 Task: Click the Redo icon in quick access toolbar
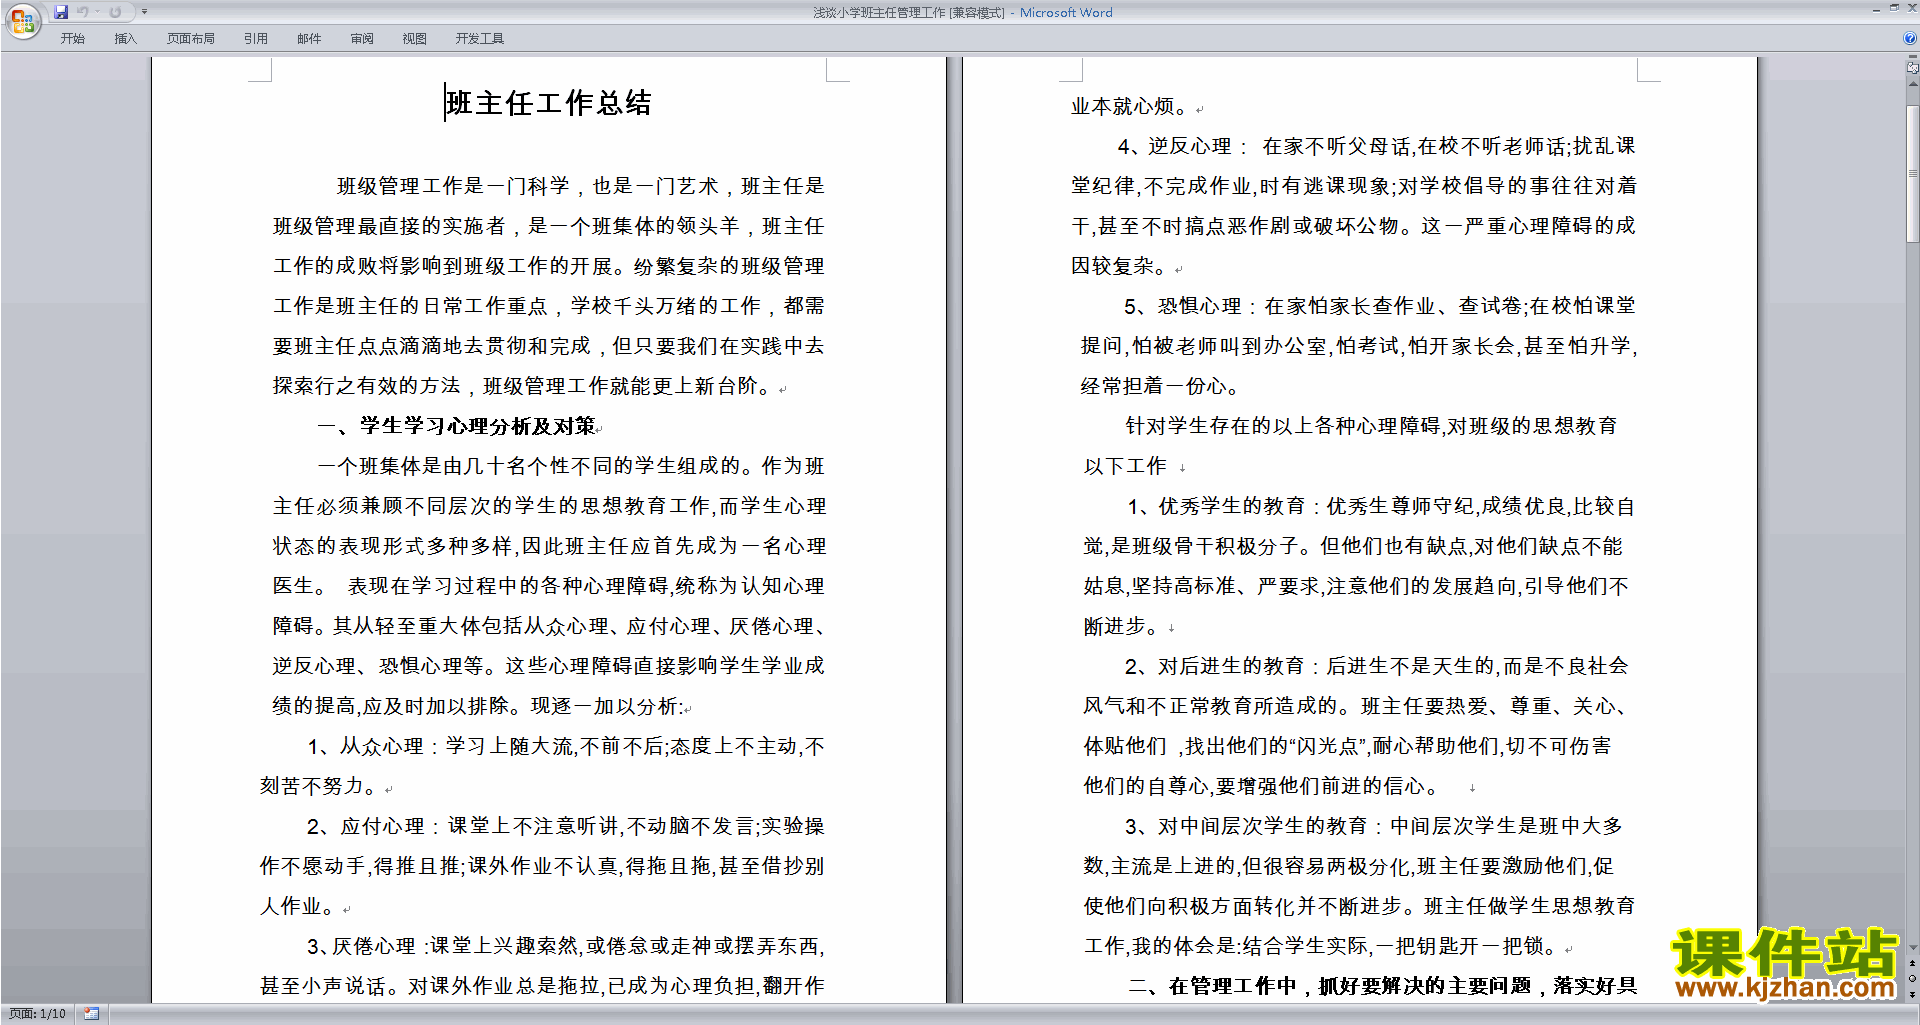point(115,12)
